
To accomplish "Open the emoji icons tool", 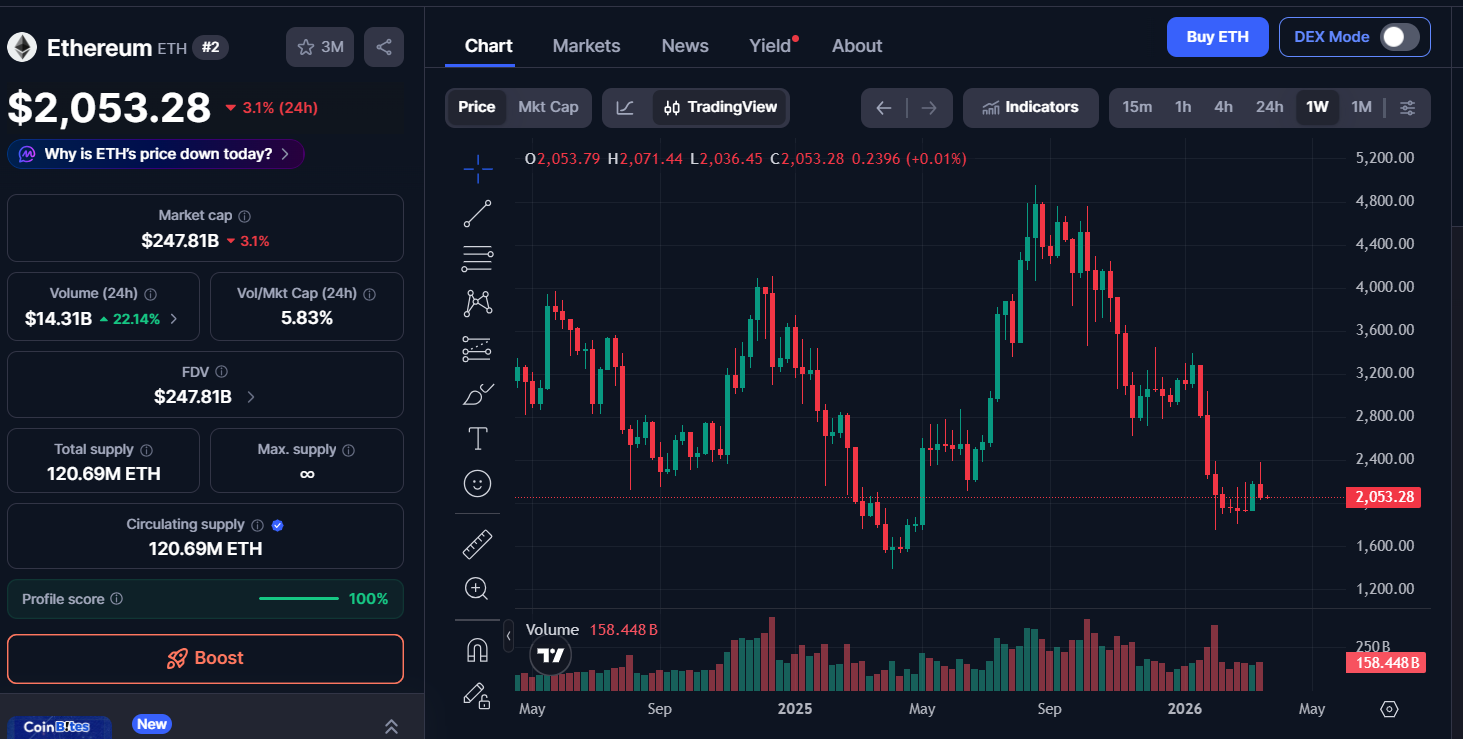I will (478, 484).
